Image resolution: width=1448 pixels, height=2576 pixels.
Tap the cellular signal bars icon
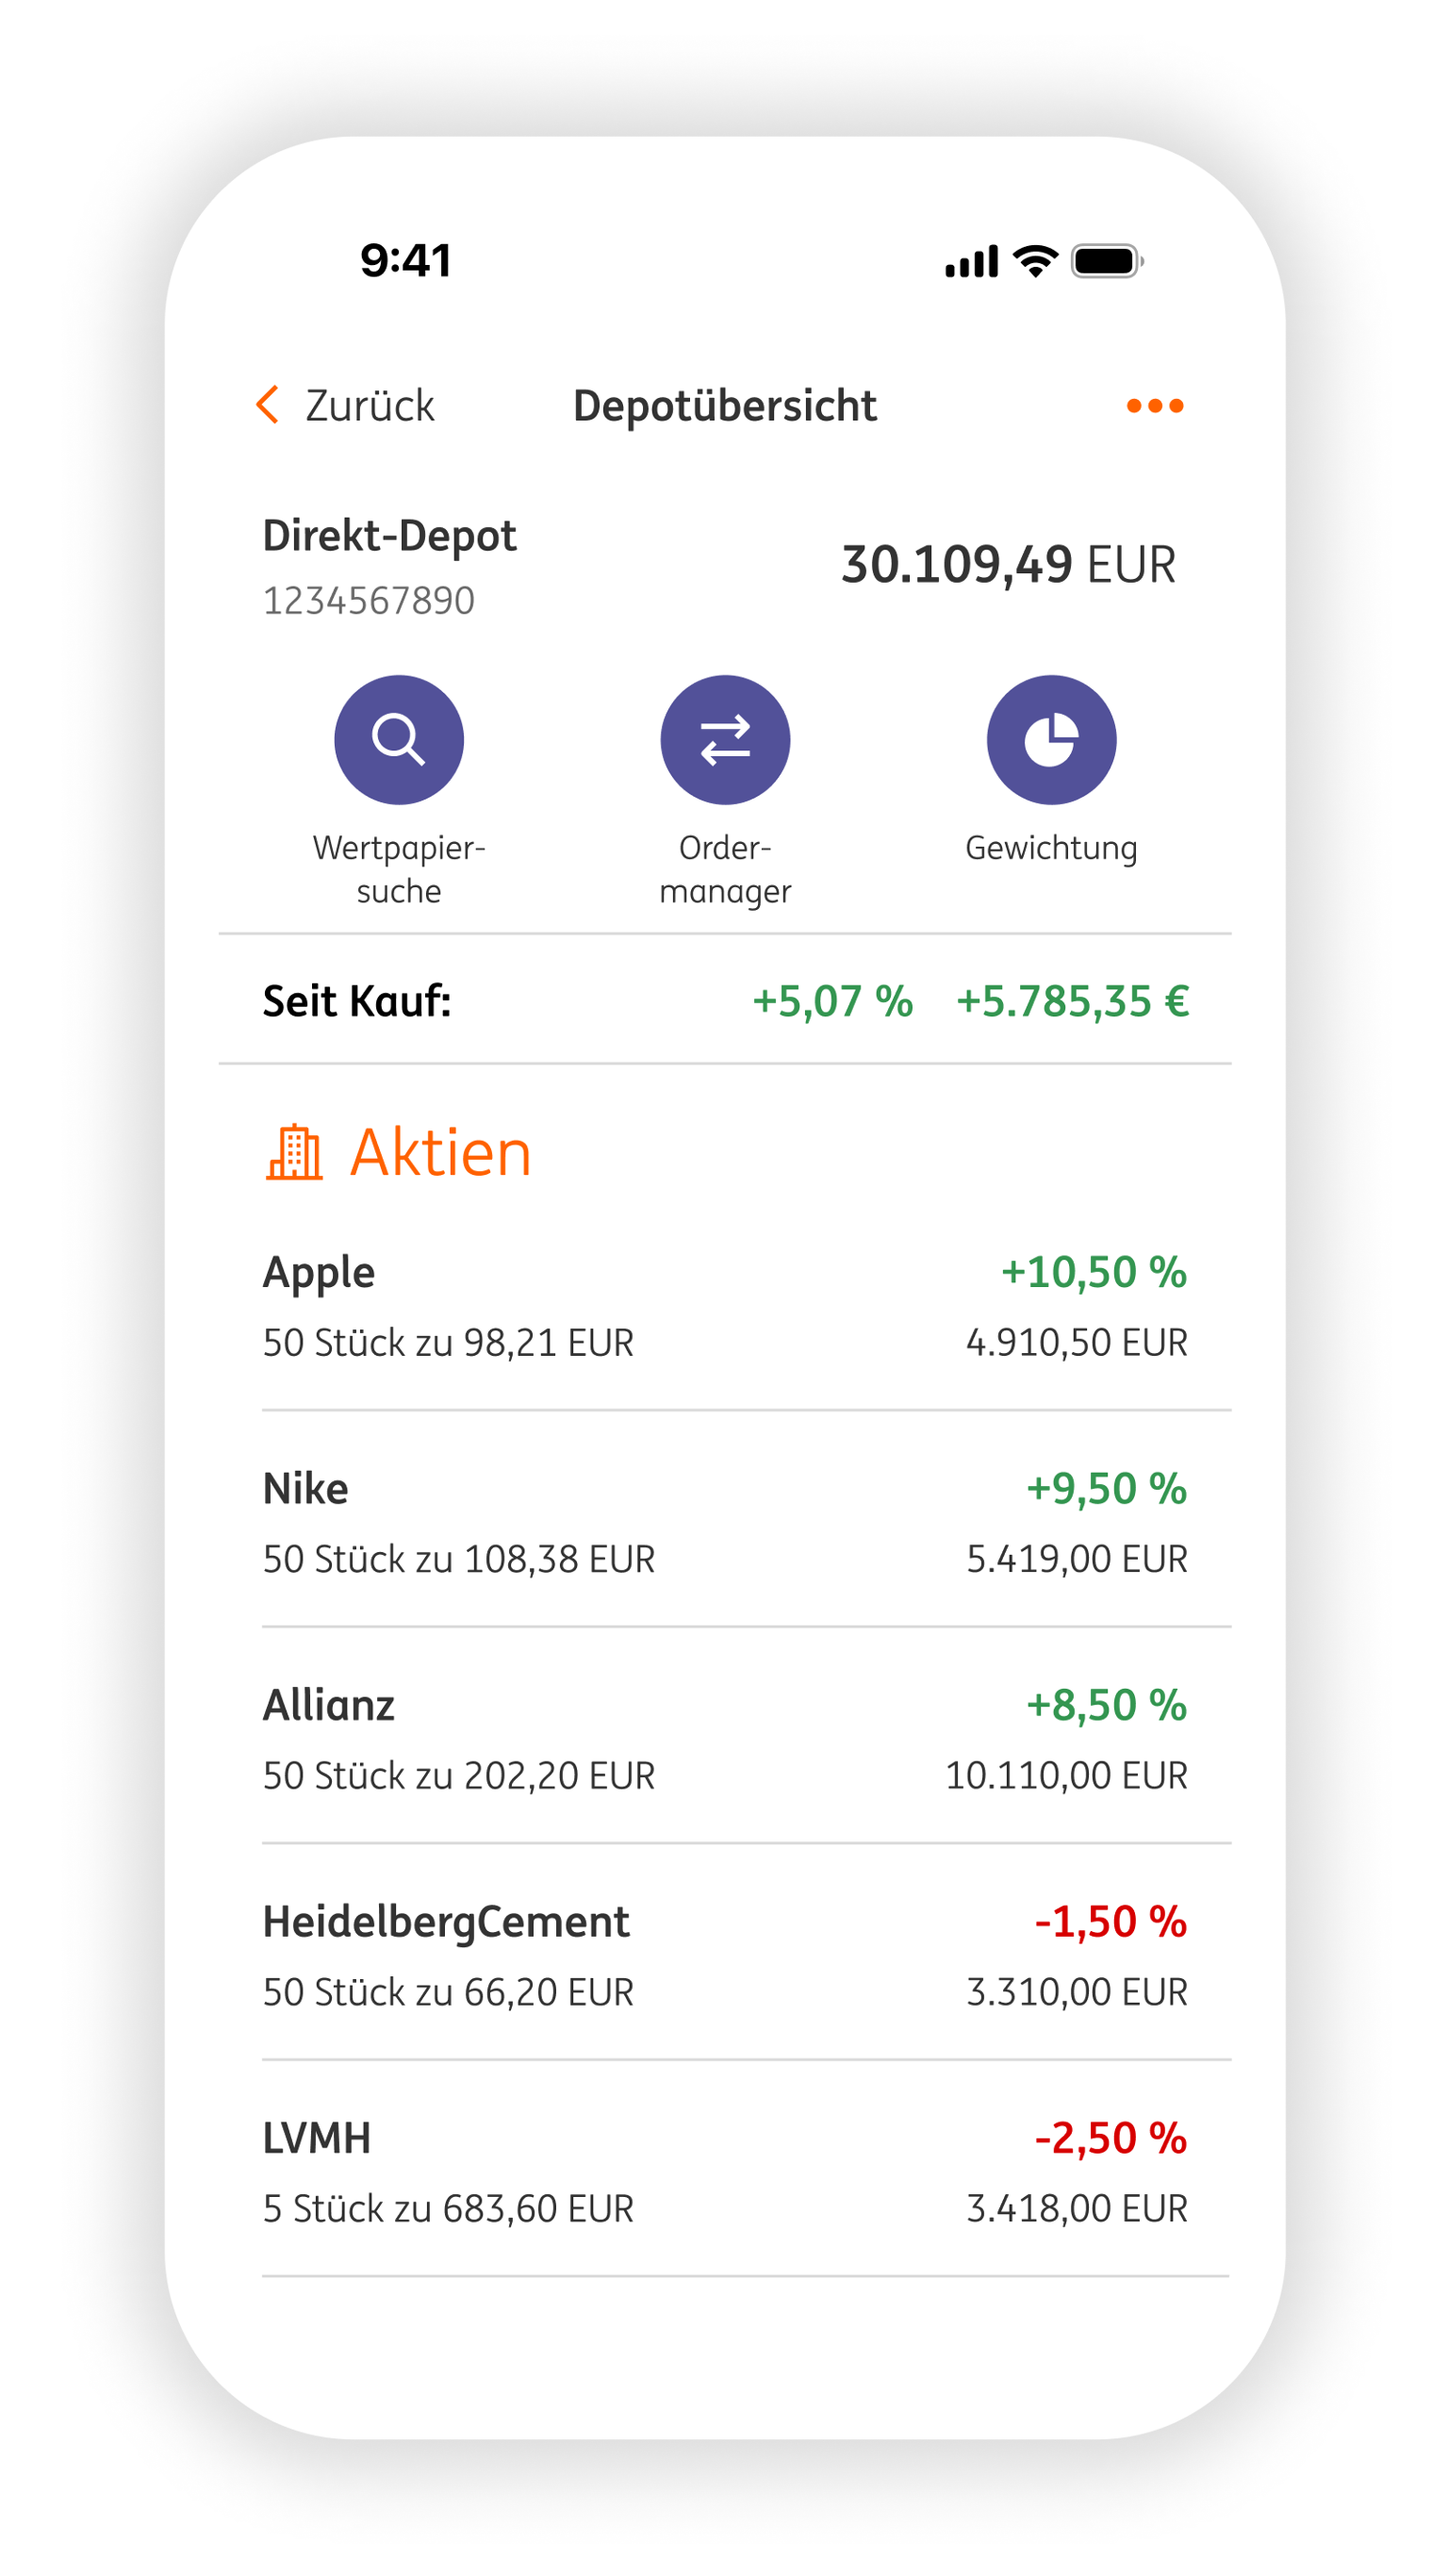coord(971,262)
